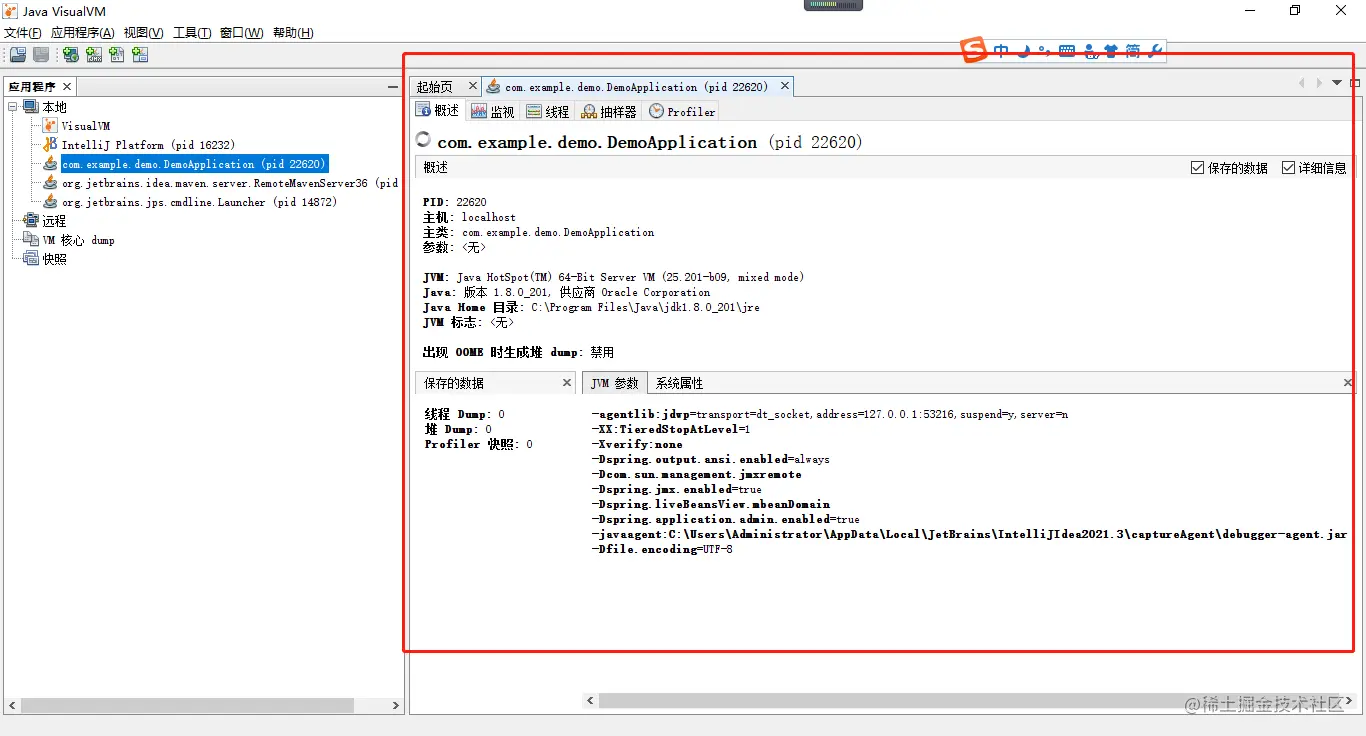Close the 应用程序 panel tab
The height and width of the screenshot is (736, 1366).
click(x=67, y=87)
